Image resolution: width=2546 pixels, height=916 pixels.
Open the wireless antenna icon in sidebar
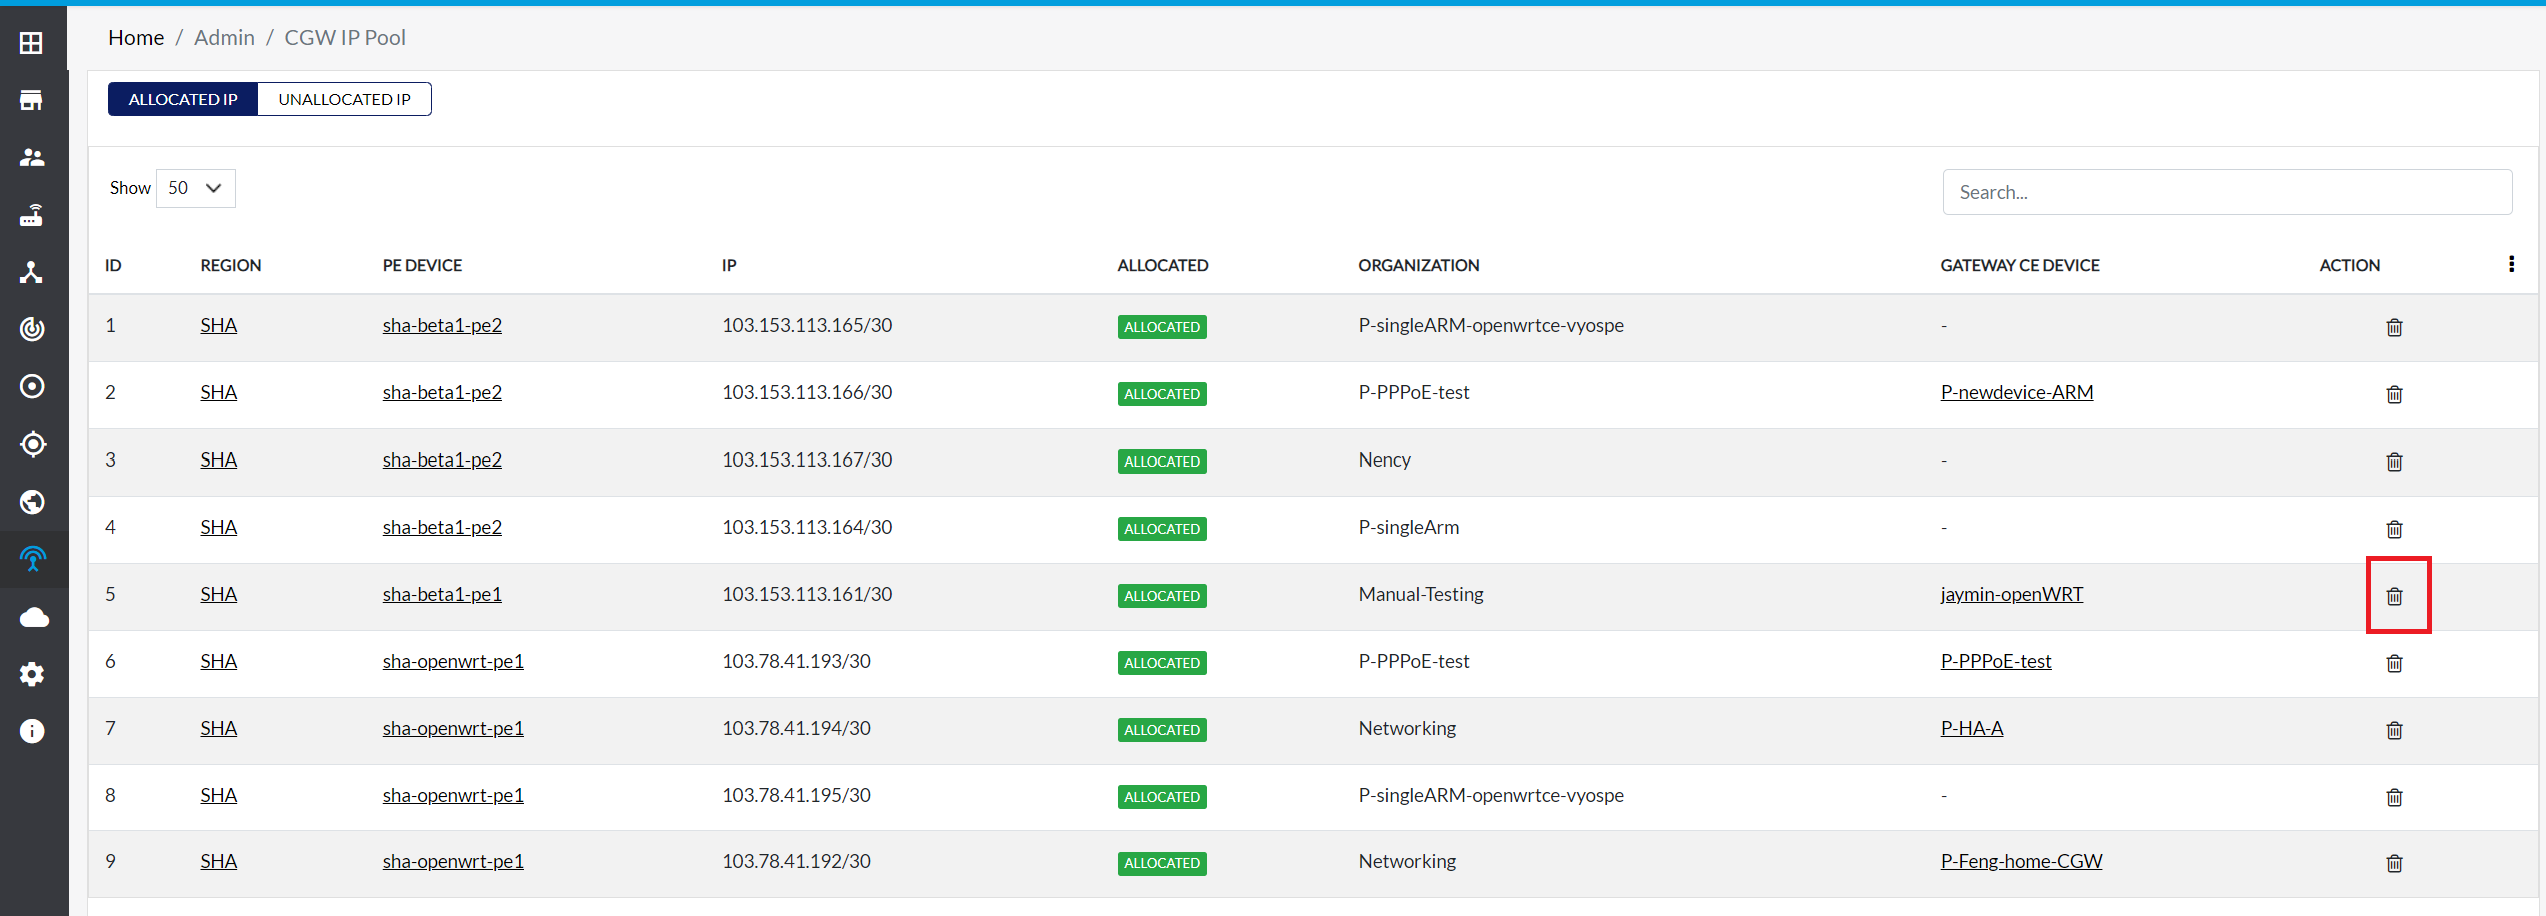(x=33, y=559)
